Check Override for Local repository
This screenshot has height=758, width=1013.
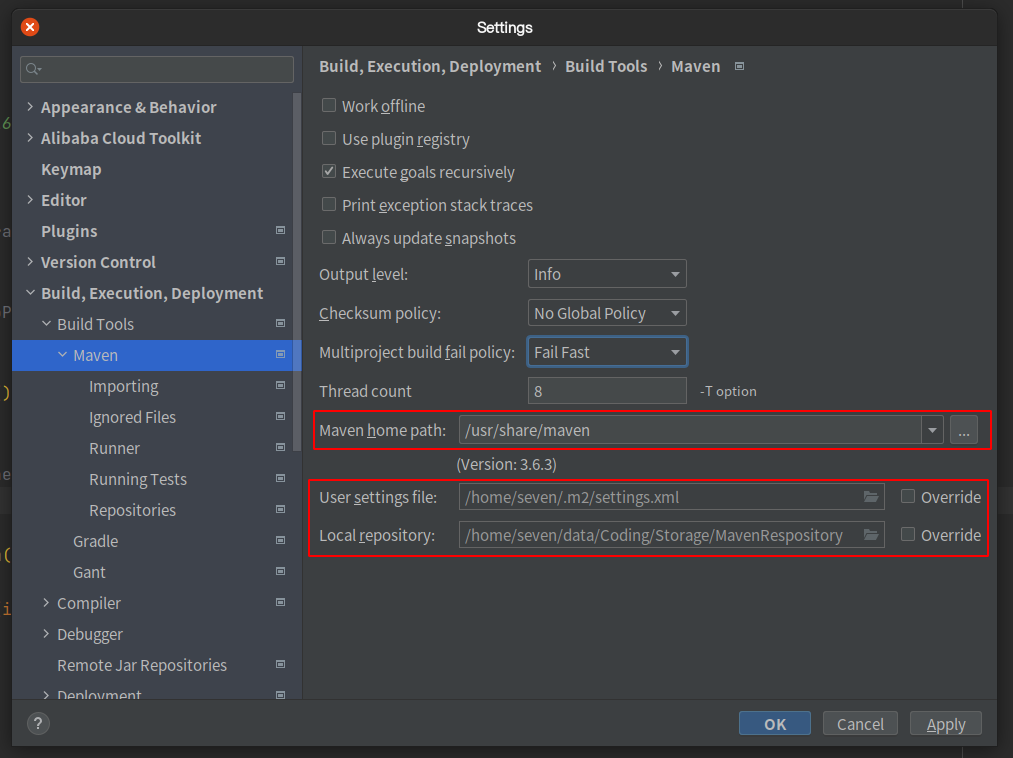[908, 534]
